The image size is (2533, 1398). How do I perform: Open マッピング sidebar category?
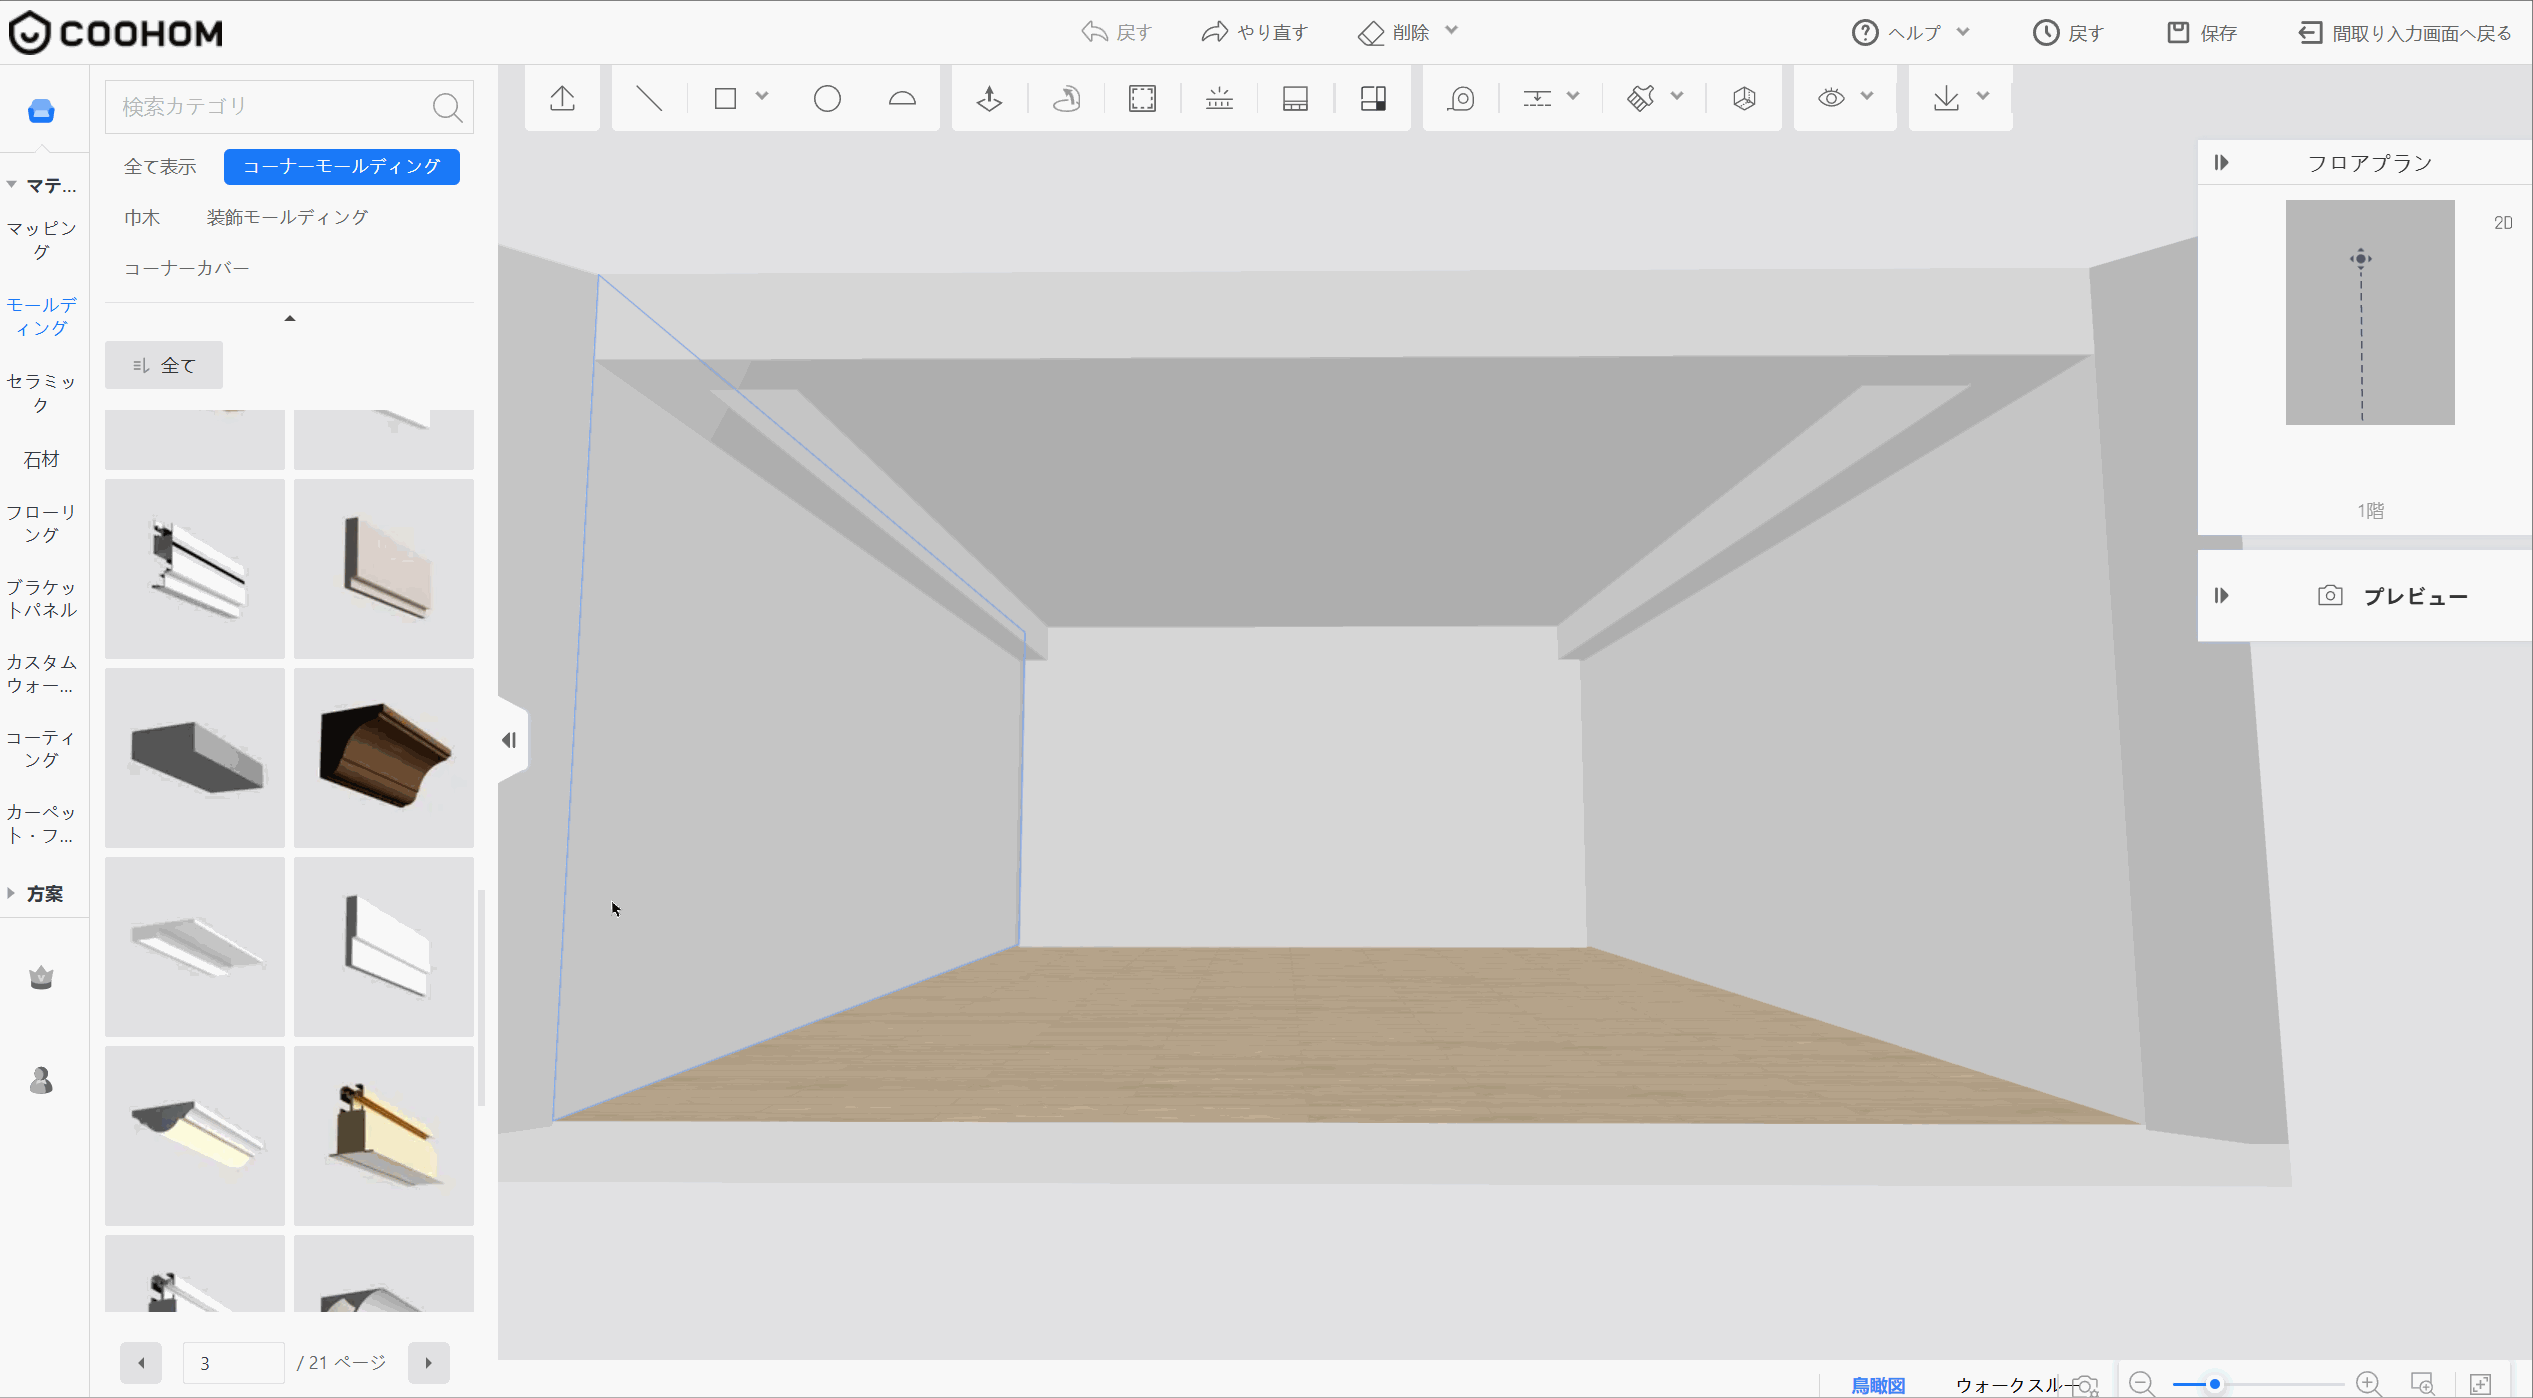click(x=42, y=240)
